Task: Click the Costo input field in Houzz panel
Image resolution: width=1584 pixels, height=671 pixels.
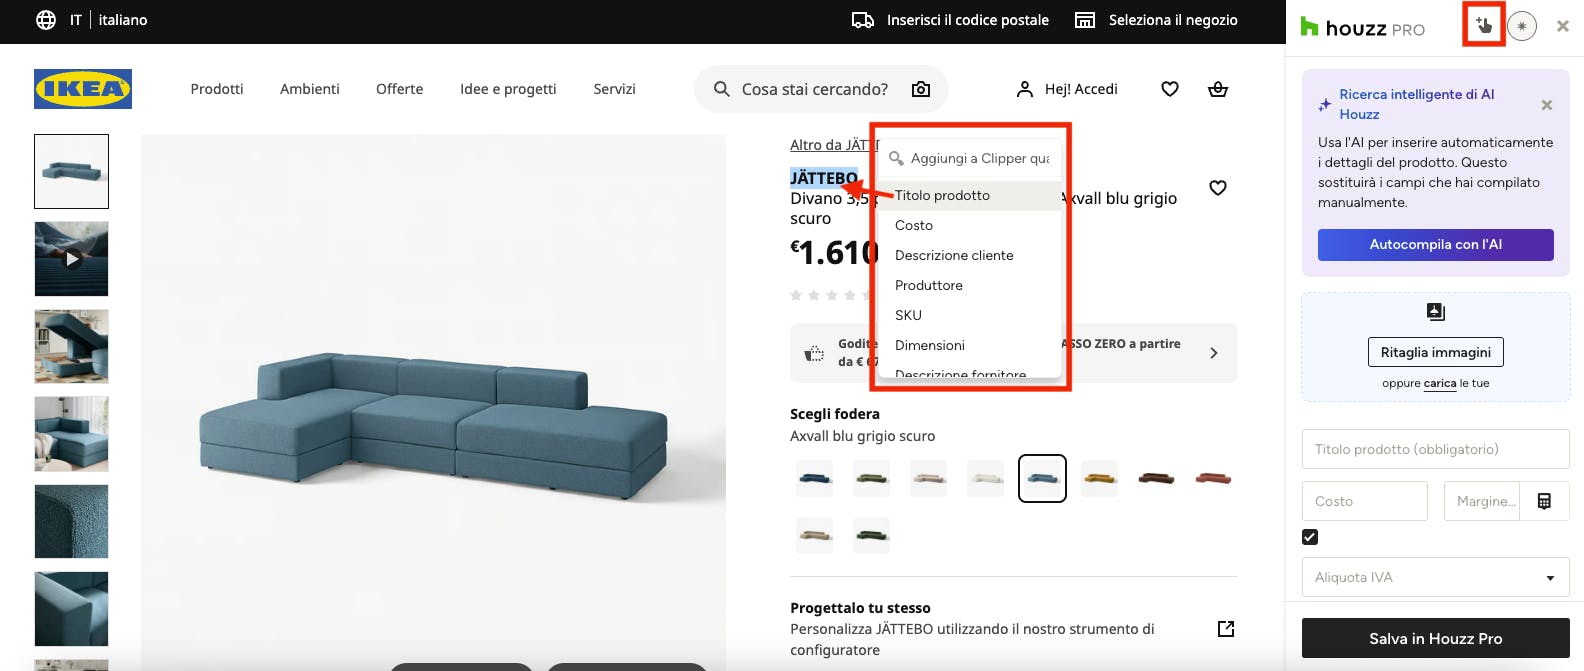Action: 1365,501
